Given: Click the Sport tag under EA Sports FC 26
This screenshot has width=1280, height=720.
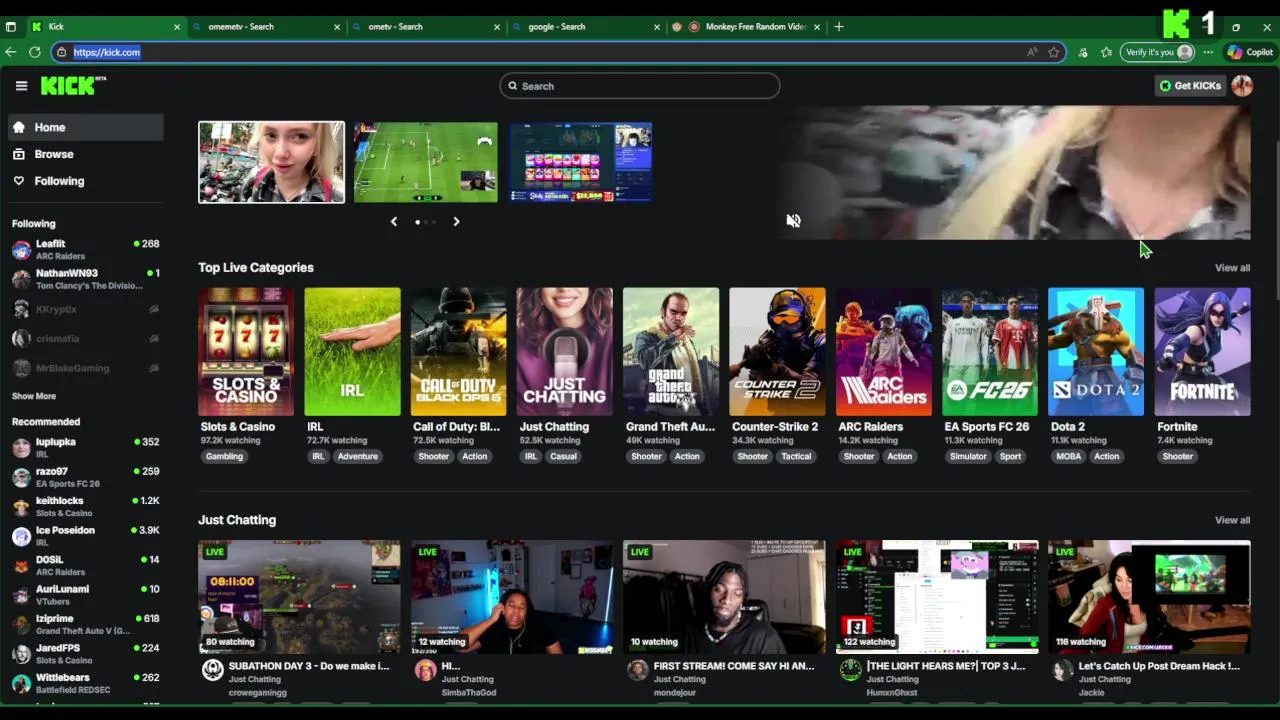Looking at the screenshot, I should click(1010, 456).
